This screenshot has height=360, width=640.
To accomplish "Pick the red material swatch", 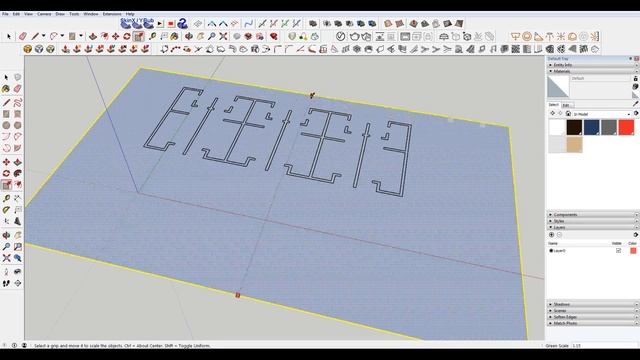I will click(626, 127).
